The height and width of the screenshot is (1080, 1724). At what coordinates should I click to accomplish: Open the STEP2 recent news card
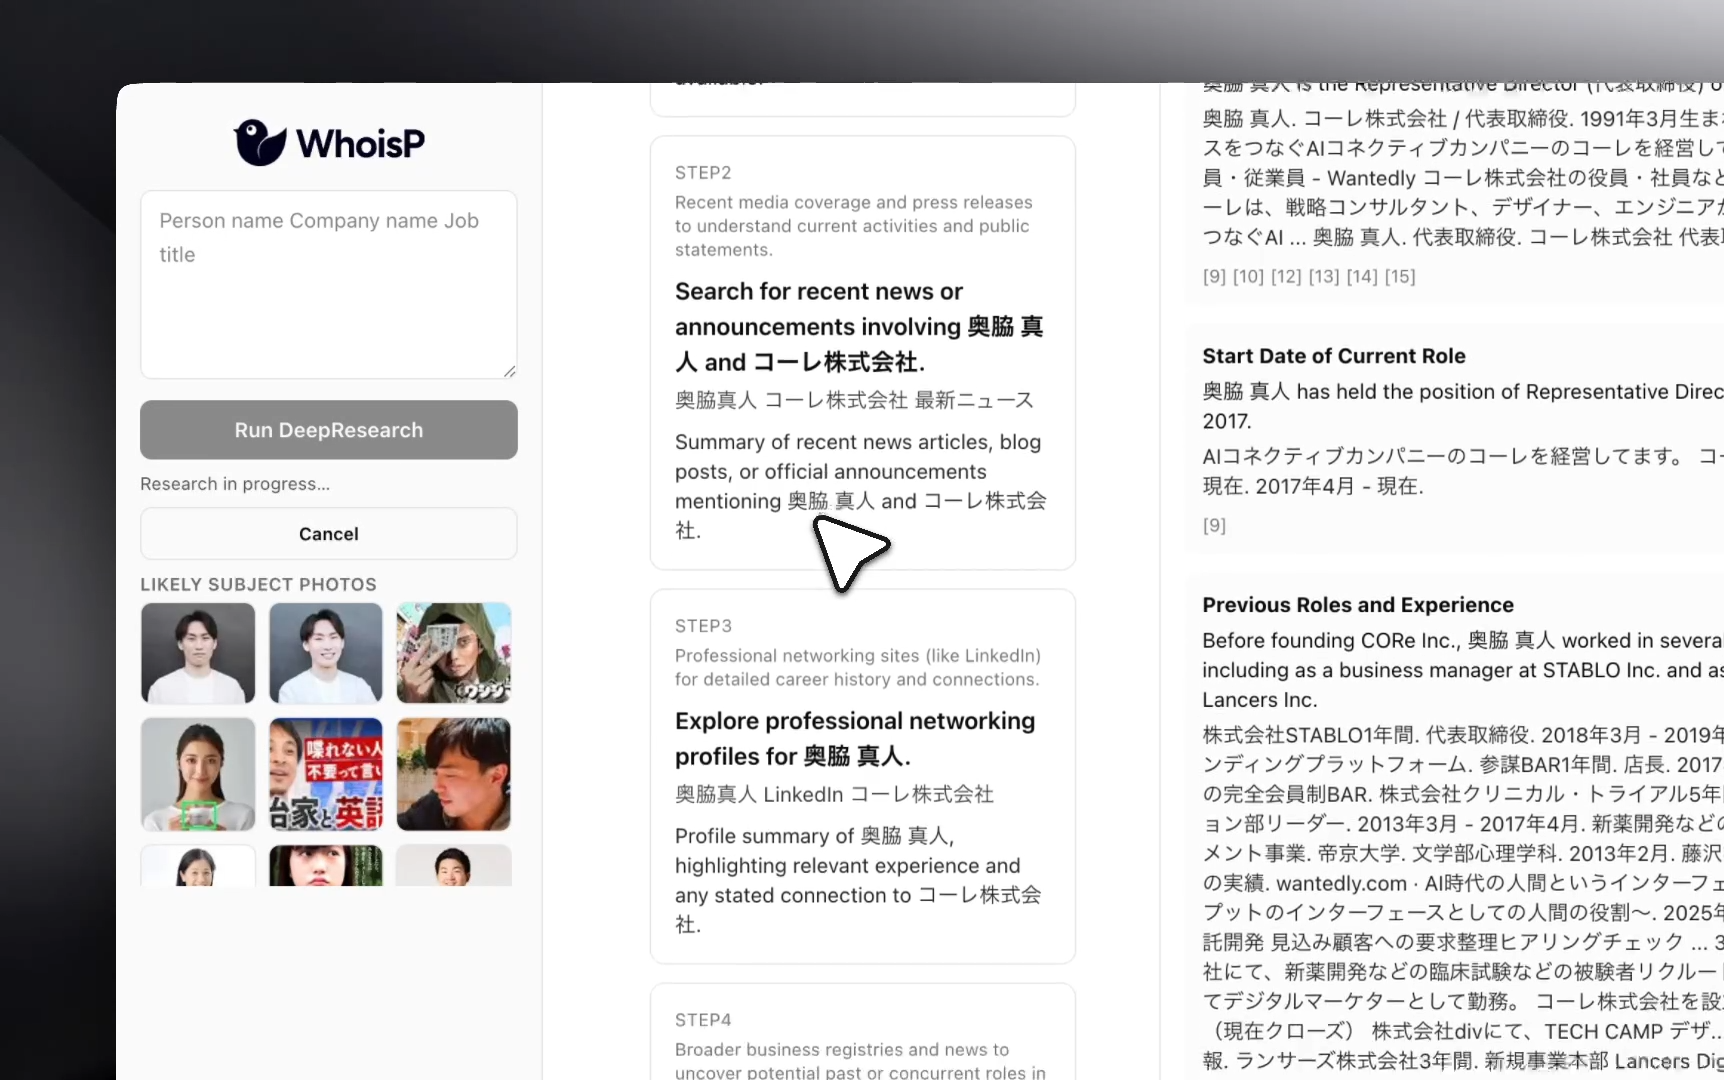point(862,350)
